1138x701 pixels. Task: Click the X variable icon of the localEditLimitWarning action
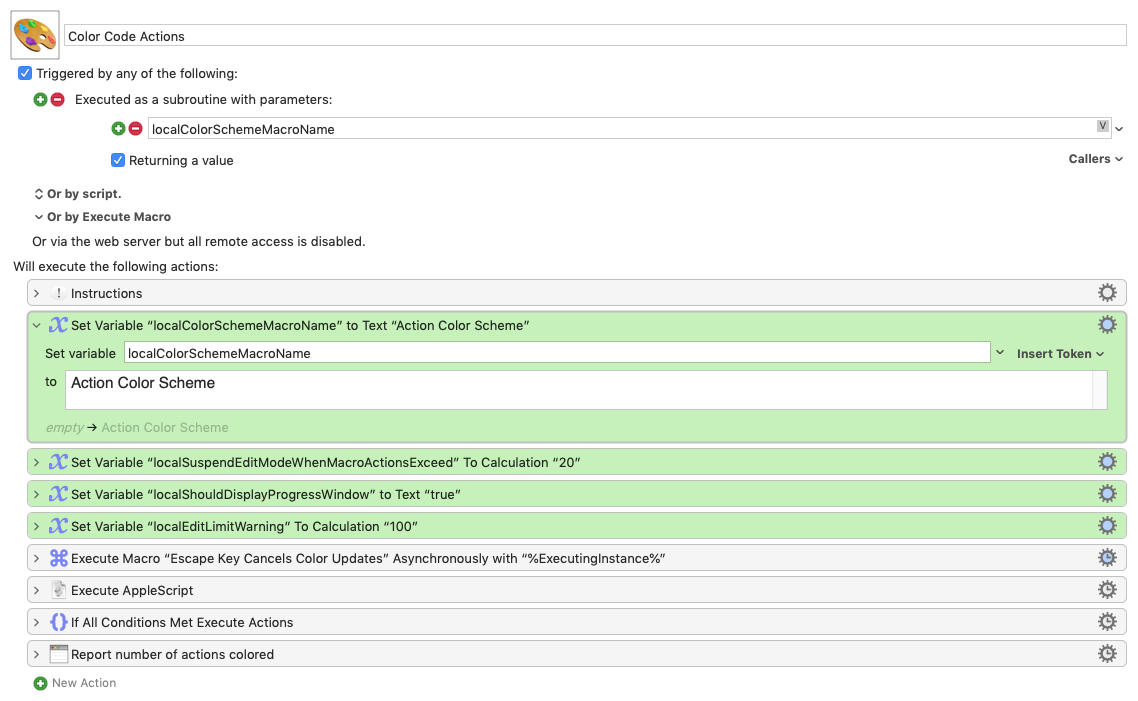pos(58,526)
